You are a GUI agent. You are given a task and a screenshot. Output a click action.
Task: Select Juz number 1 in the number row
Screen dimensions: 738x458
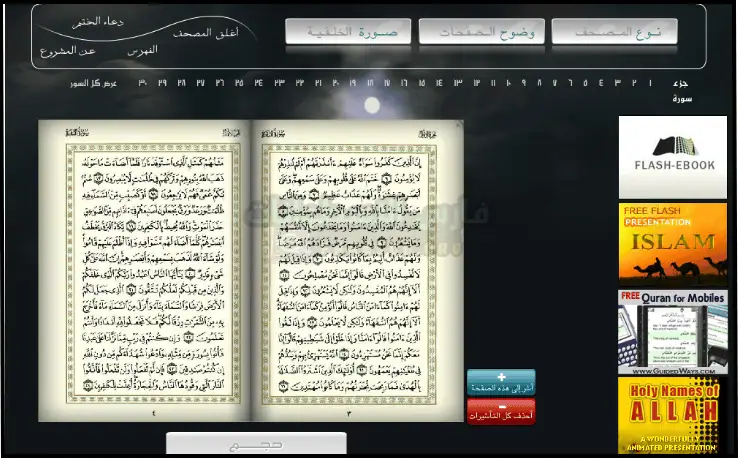click(x=650, y=83)
